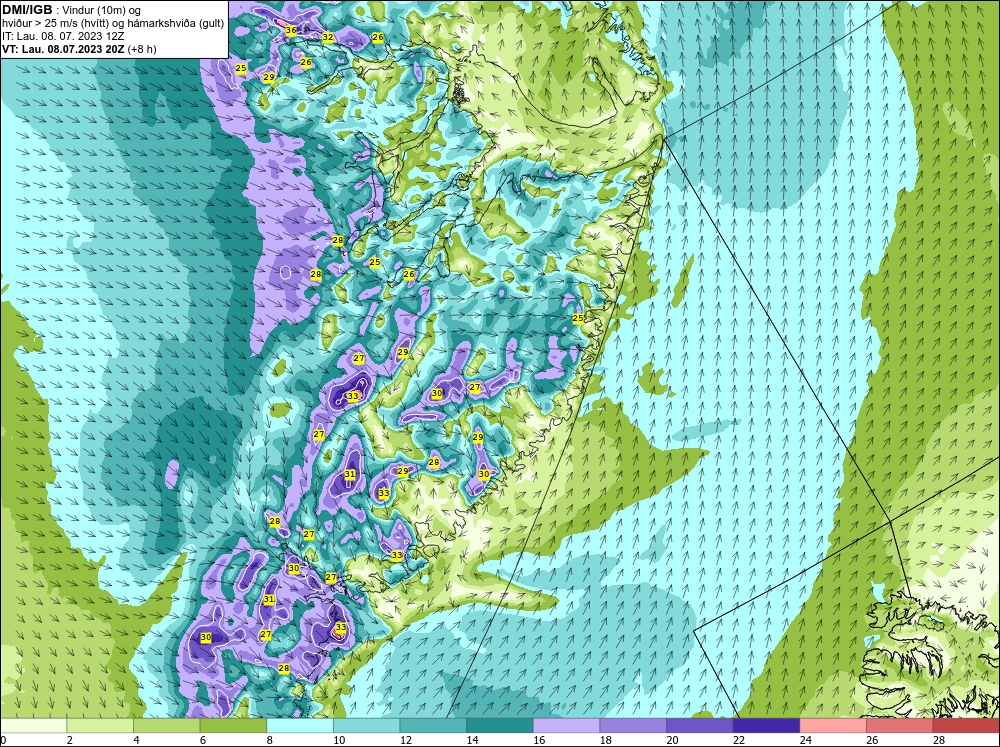Choose the 22–24 m/s dark indigo swatch
The height and width of the screenshot is (747, 1000).
pyautogui.click(x=767, y=725)
